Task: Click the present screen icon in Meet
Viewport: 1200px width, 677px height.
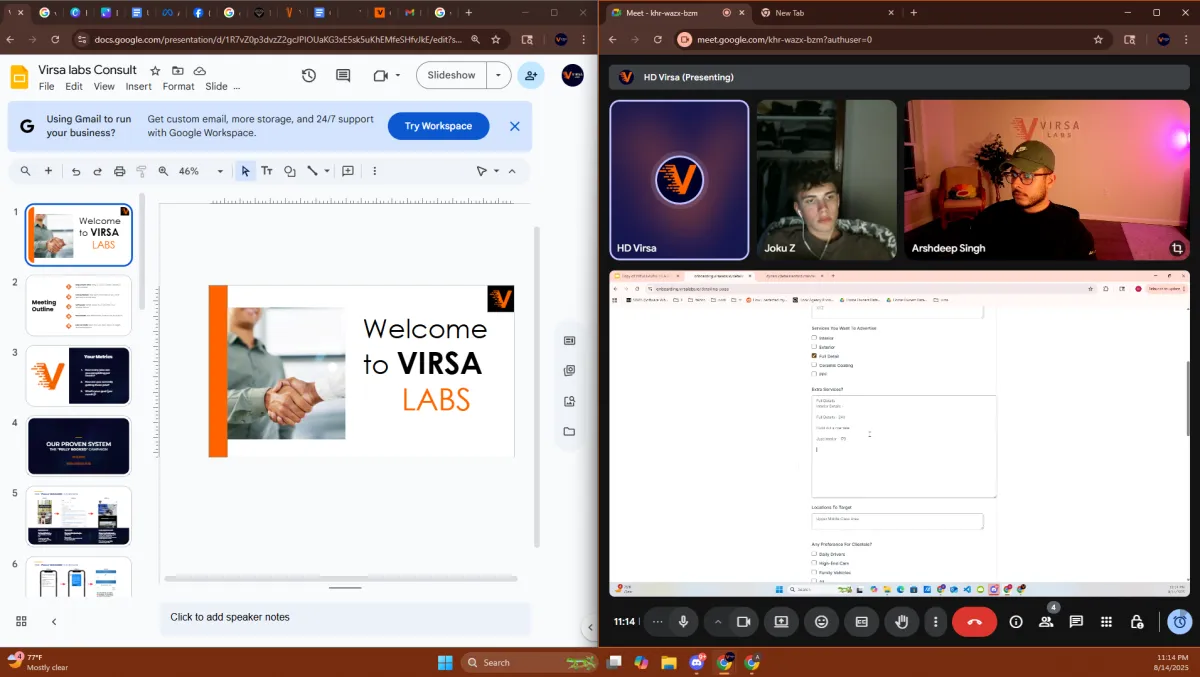Action: 781,621
